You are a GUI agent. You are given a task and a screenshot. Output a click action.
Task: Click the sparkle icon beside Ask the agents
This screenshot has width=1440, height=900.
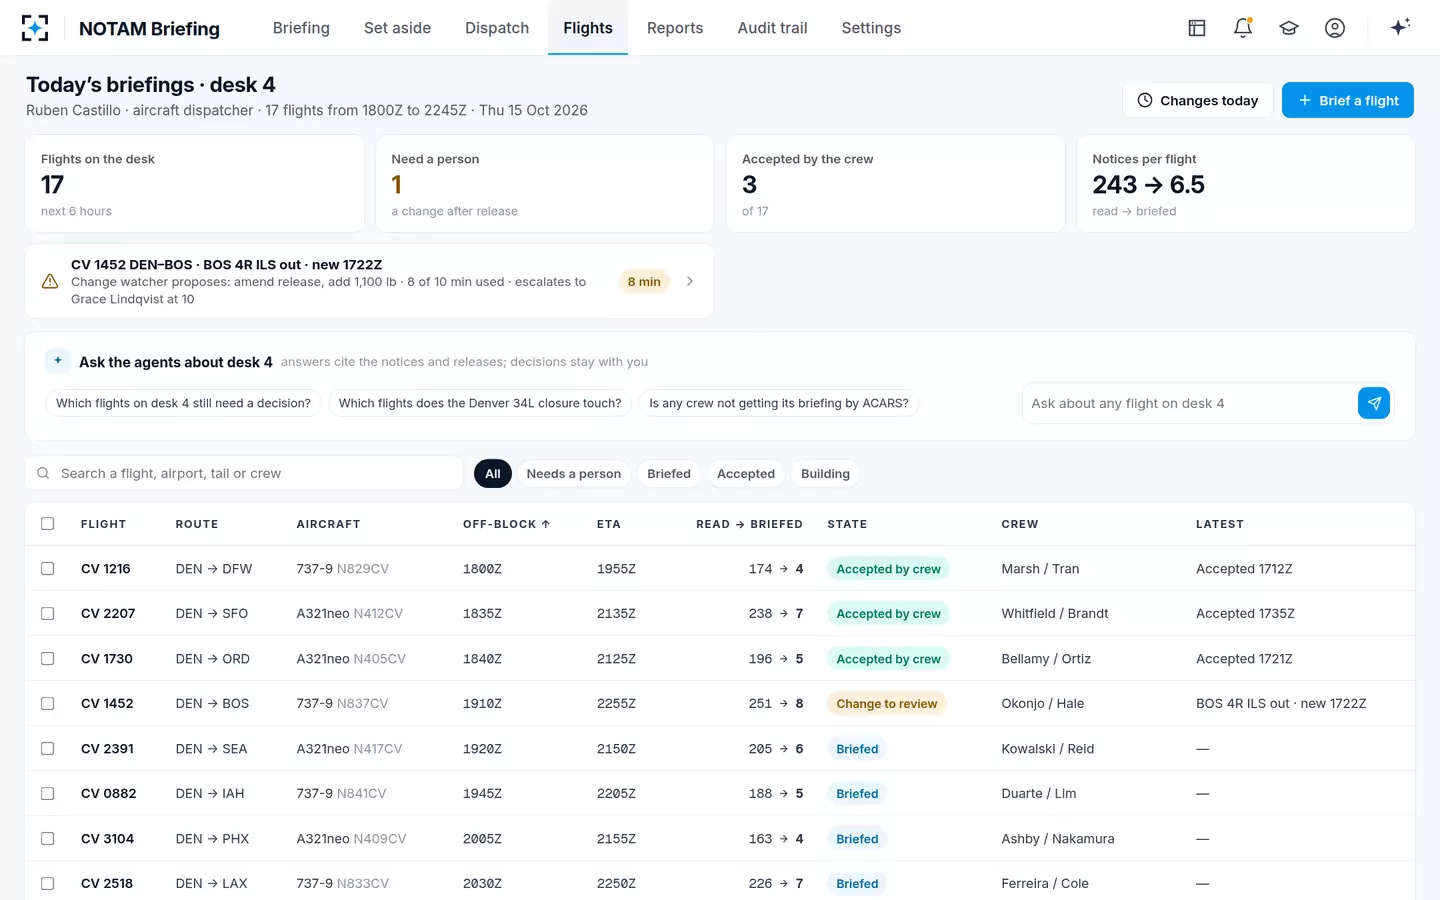(x=57, y=361)
